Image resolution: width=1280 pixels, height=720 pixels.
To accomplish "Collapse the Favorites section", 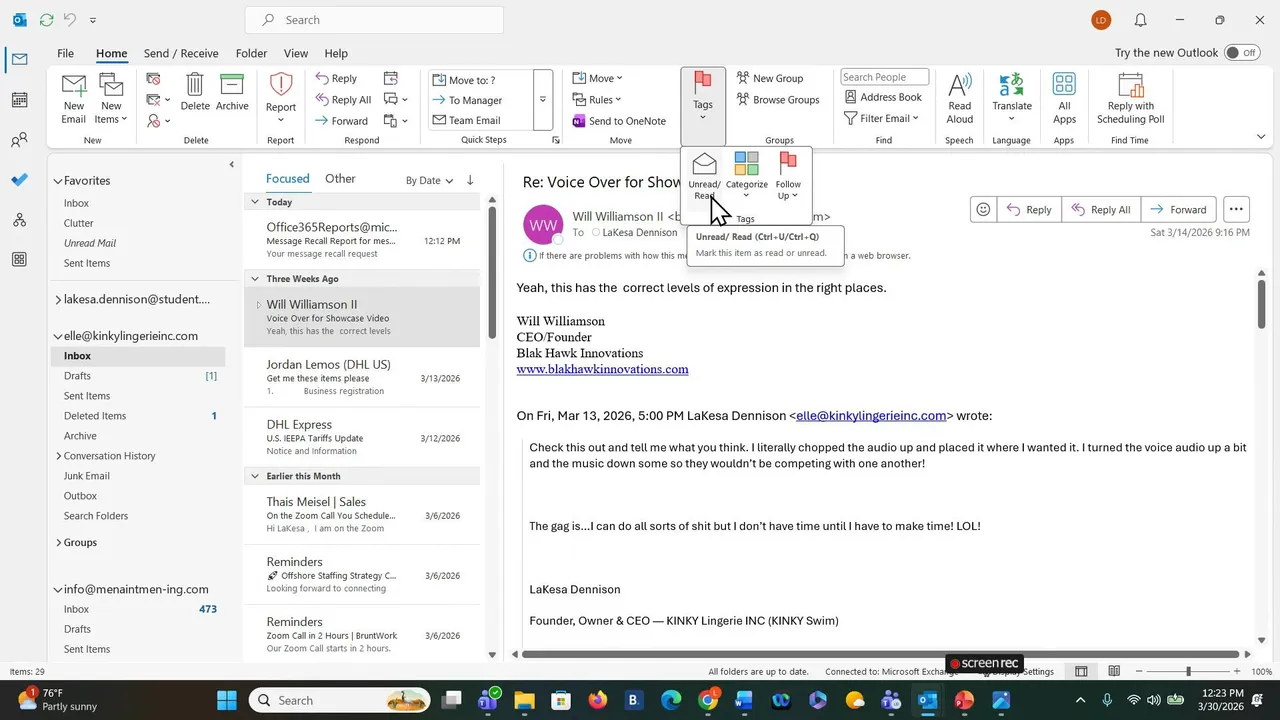I will tap(58, 181).
